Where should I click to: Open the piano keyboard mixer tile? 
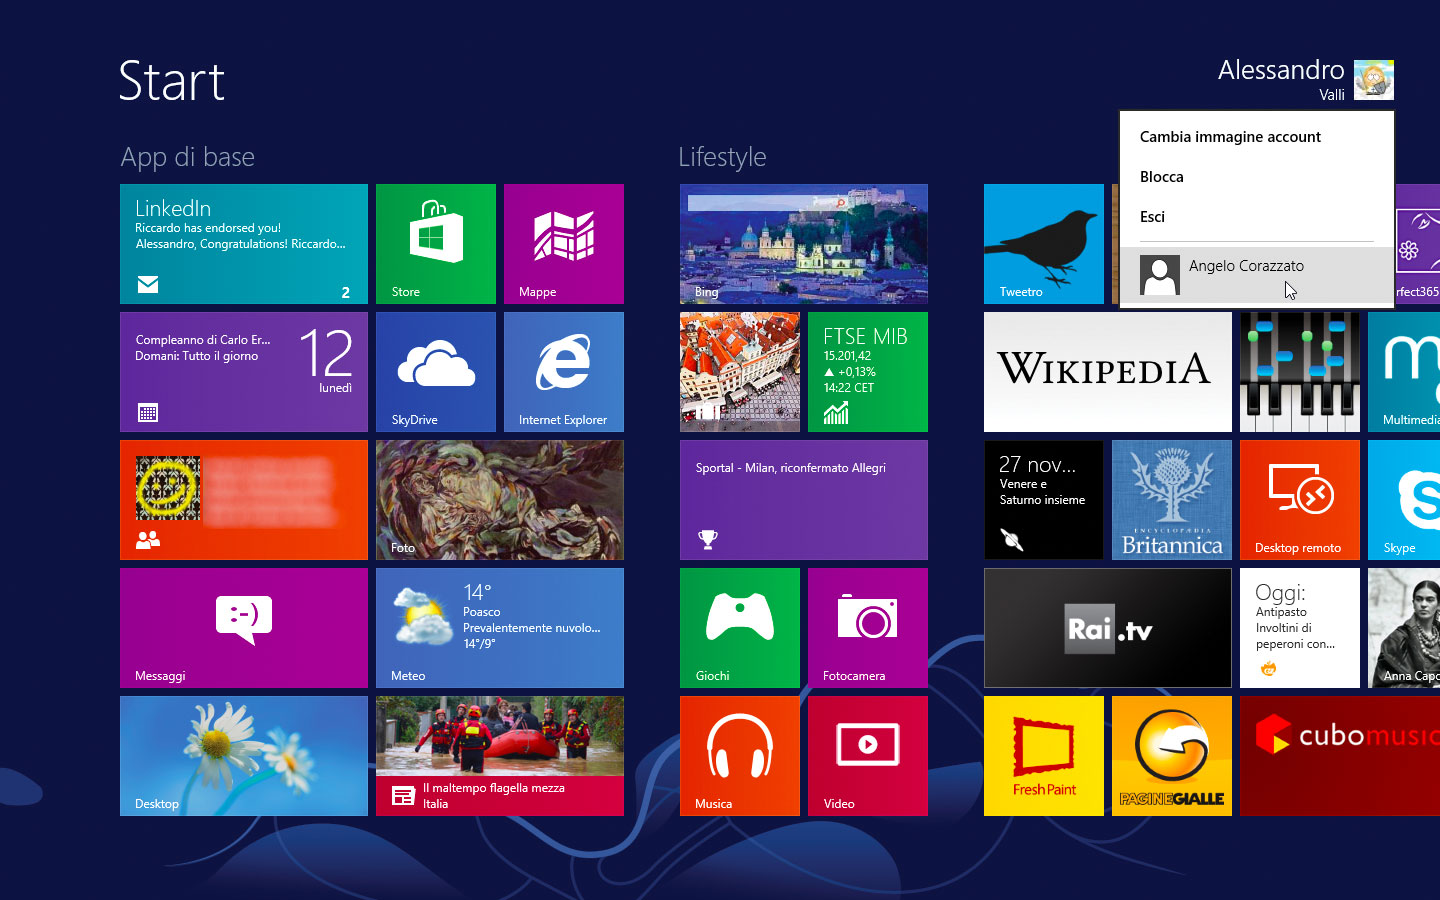click(x=1300, y=372)
